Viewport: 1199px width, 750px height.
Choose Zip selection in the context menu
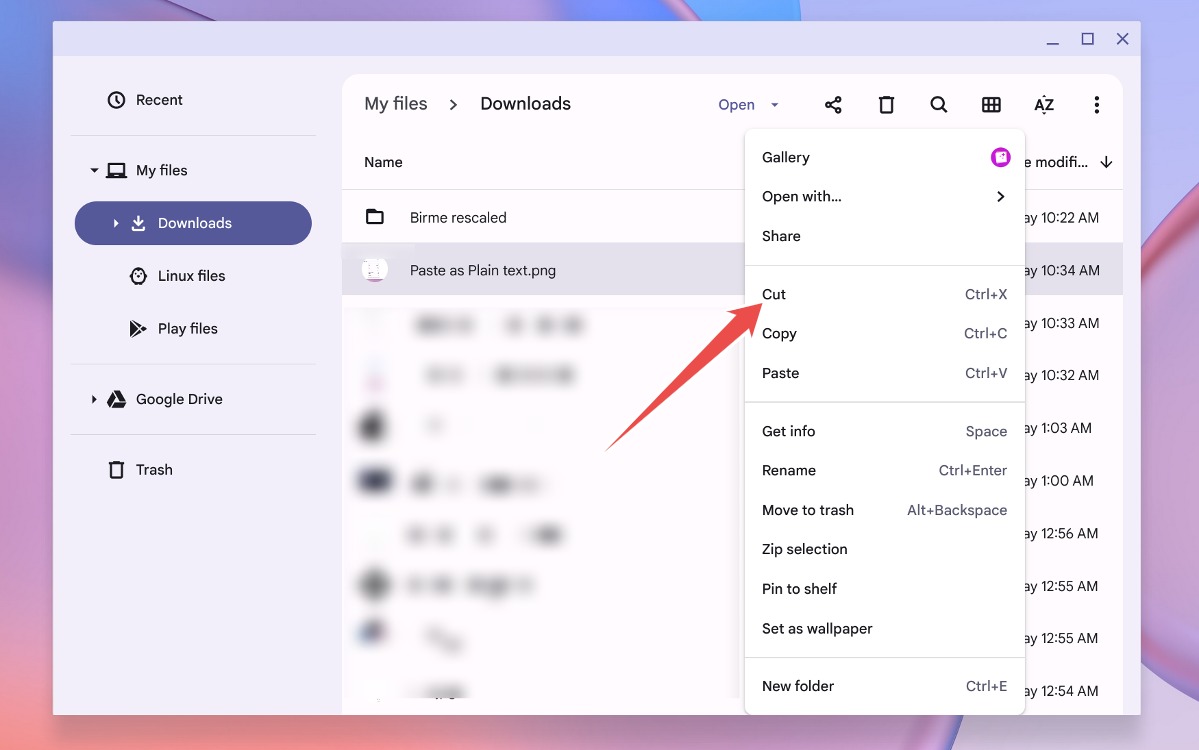[x=804, y=548]
